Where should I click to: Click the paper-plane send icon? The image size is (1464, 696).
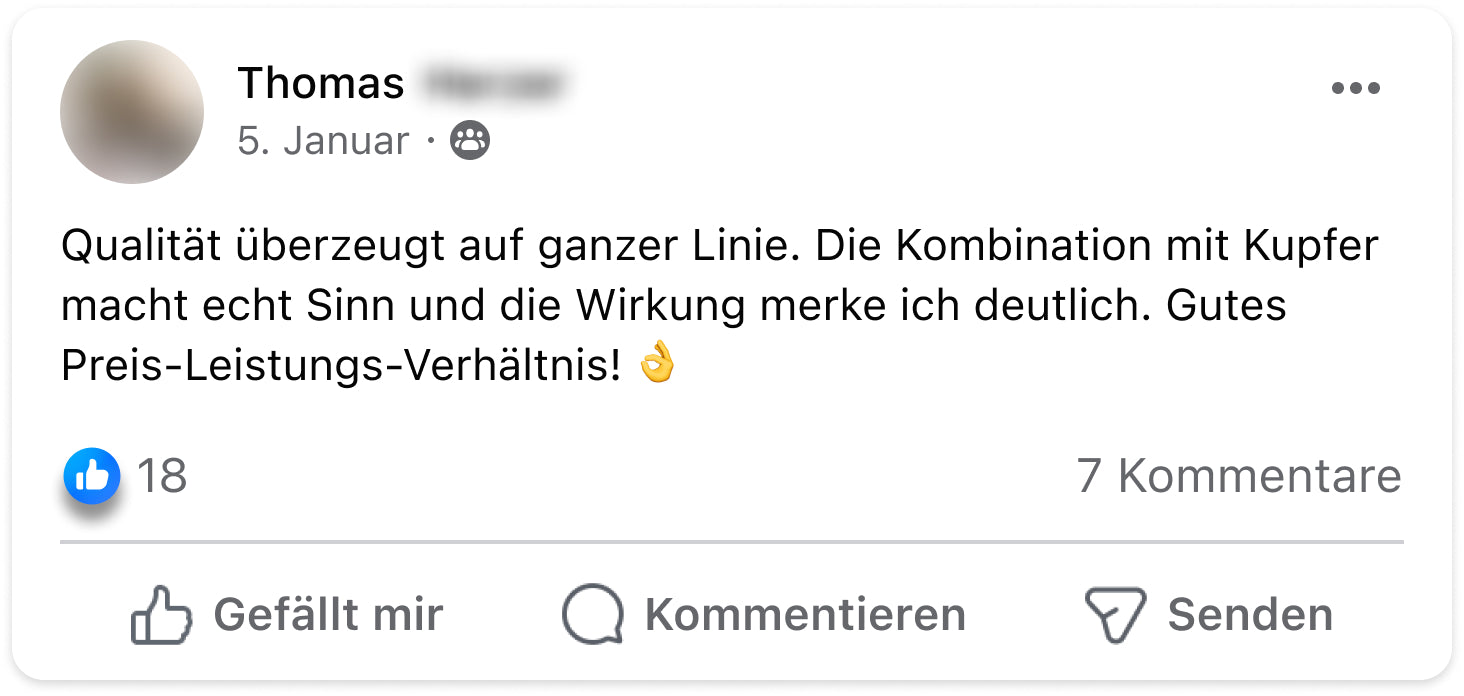1114,614
